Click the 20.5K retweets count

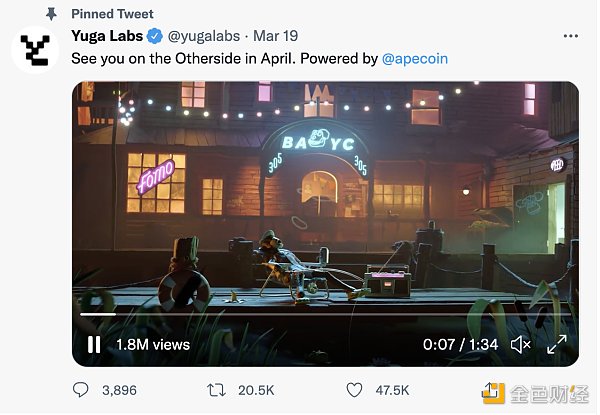point(256,390)
